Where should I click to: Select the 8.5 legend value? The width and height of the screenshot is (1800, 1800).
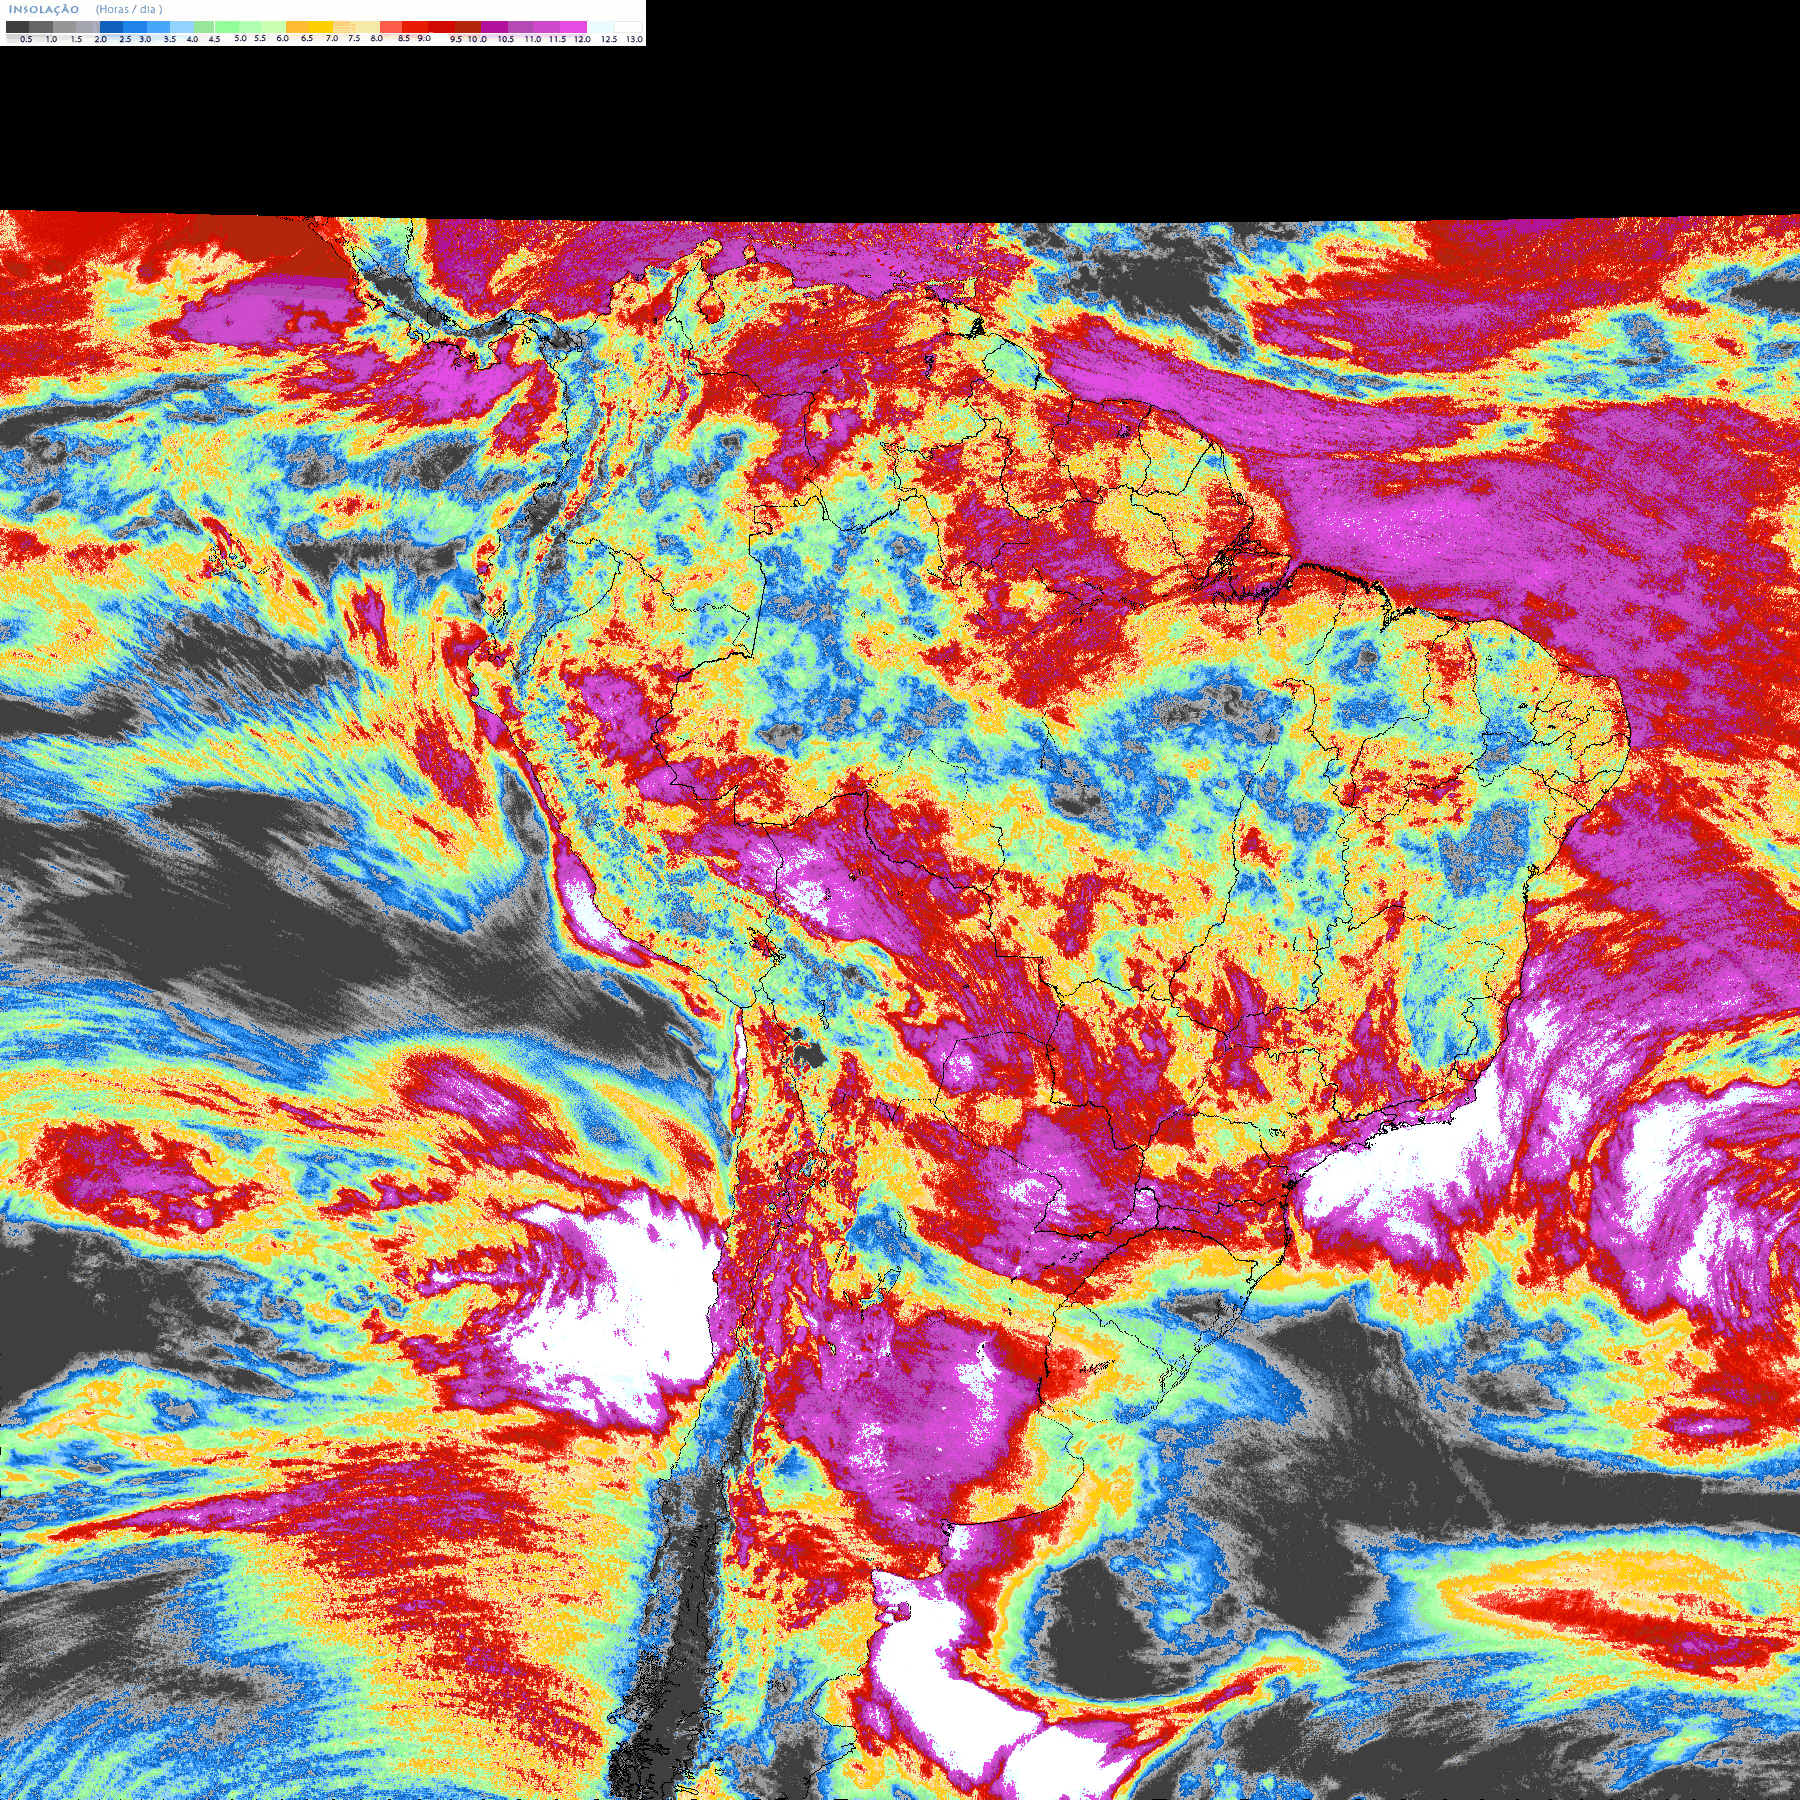point(404,38)
